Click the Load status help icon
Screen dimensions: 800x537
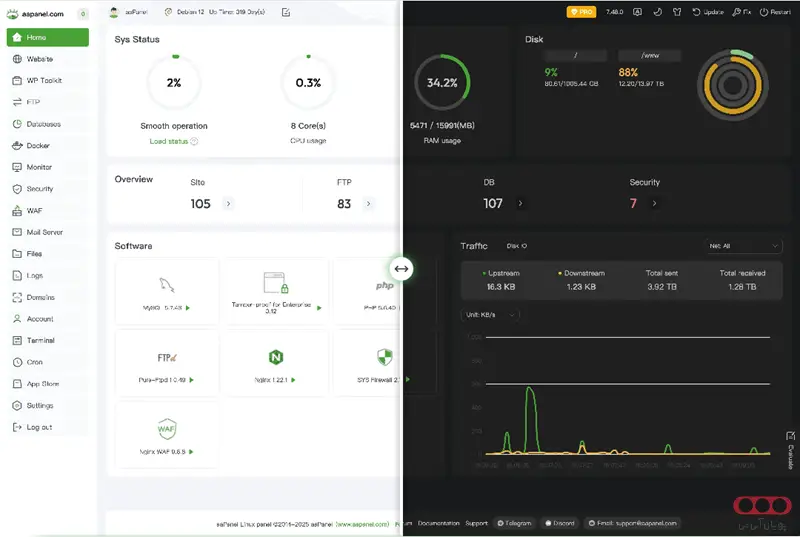pyautogui.click(x=194, y=141)
